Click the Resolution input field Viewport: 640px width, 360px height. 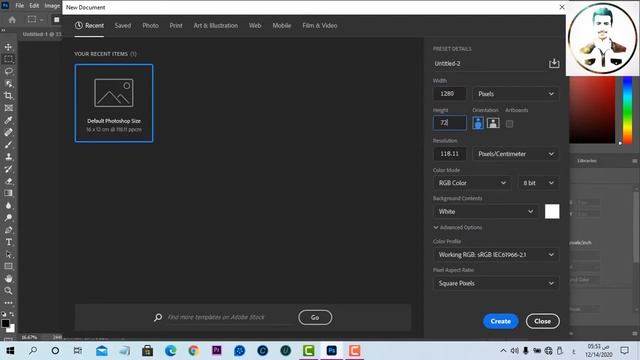(450, 154)
